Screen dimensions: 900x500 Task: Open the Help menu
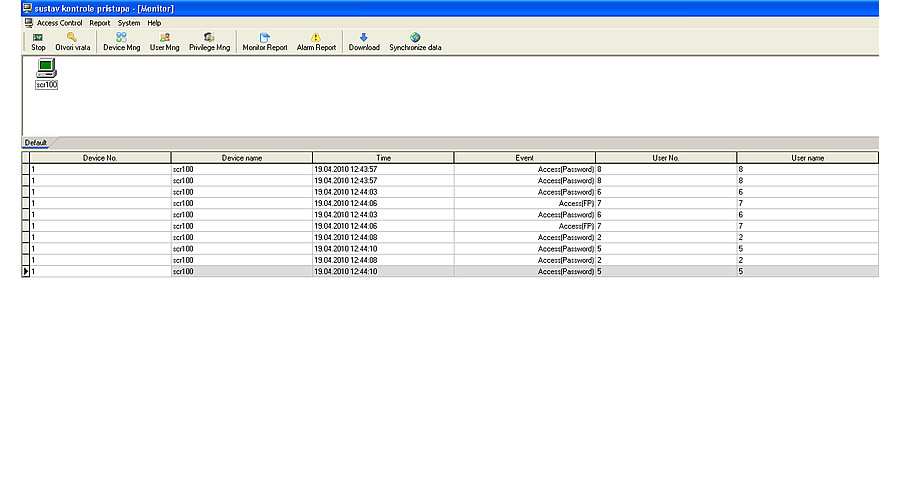click(154, 22)
